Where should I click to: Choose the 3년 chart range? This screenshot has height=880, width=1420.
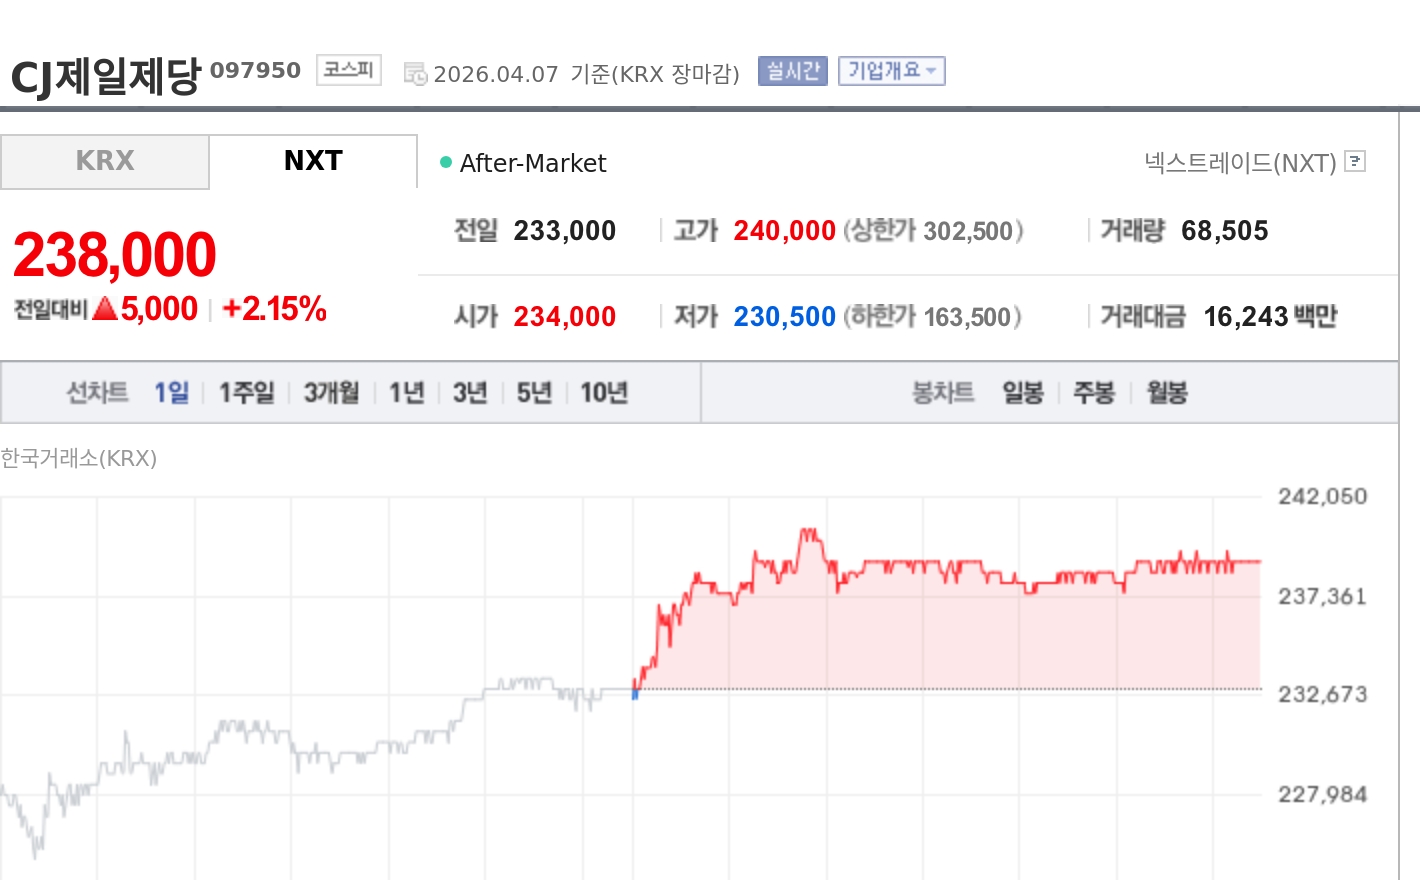click(x=469, y=392)
